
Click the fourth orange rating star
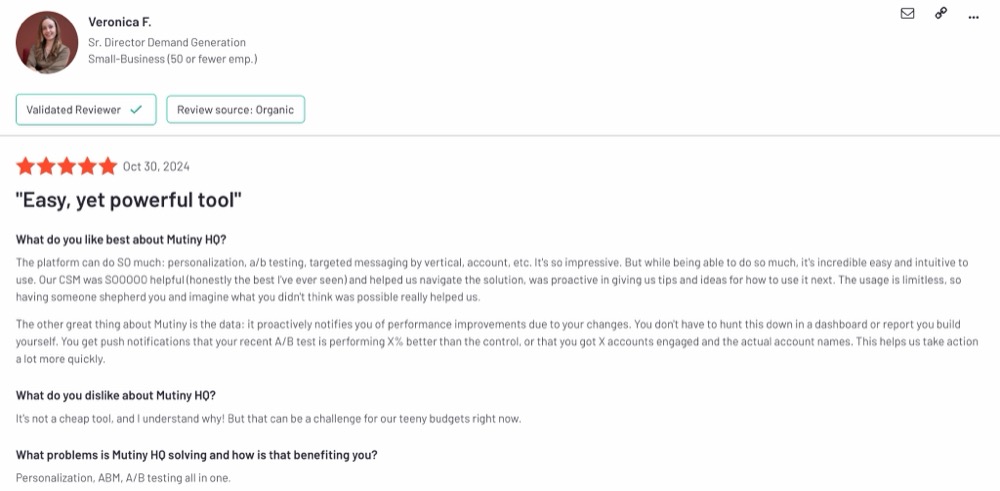click(x=87, y=166)
